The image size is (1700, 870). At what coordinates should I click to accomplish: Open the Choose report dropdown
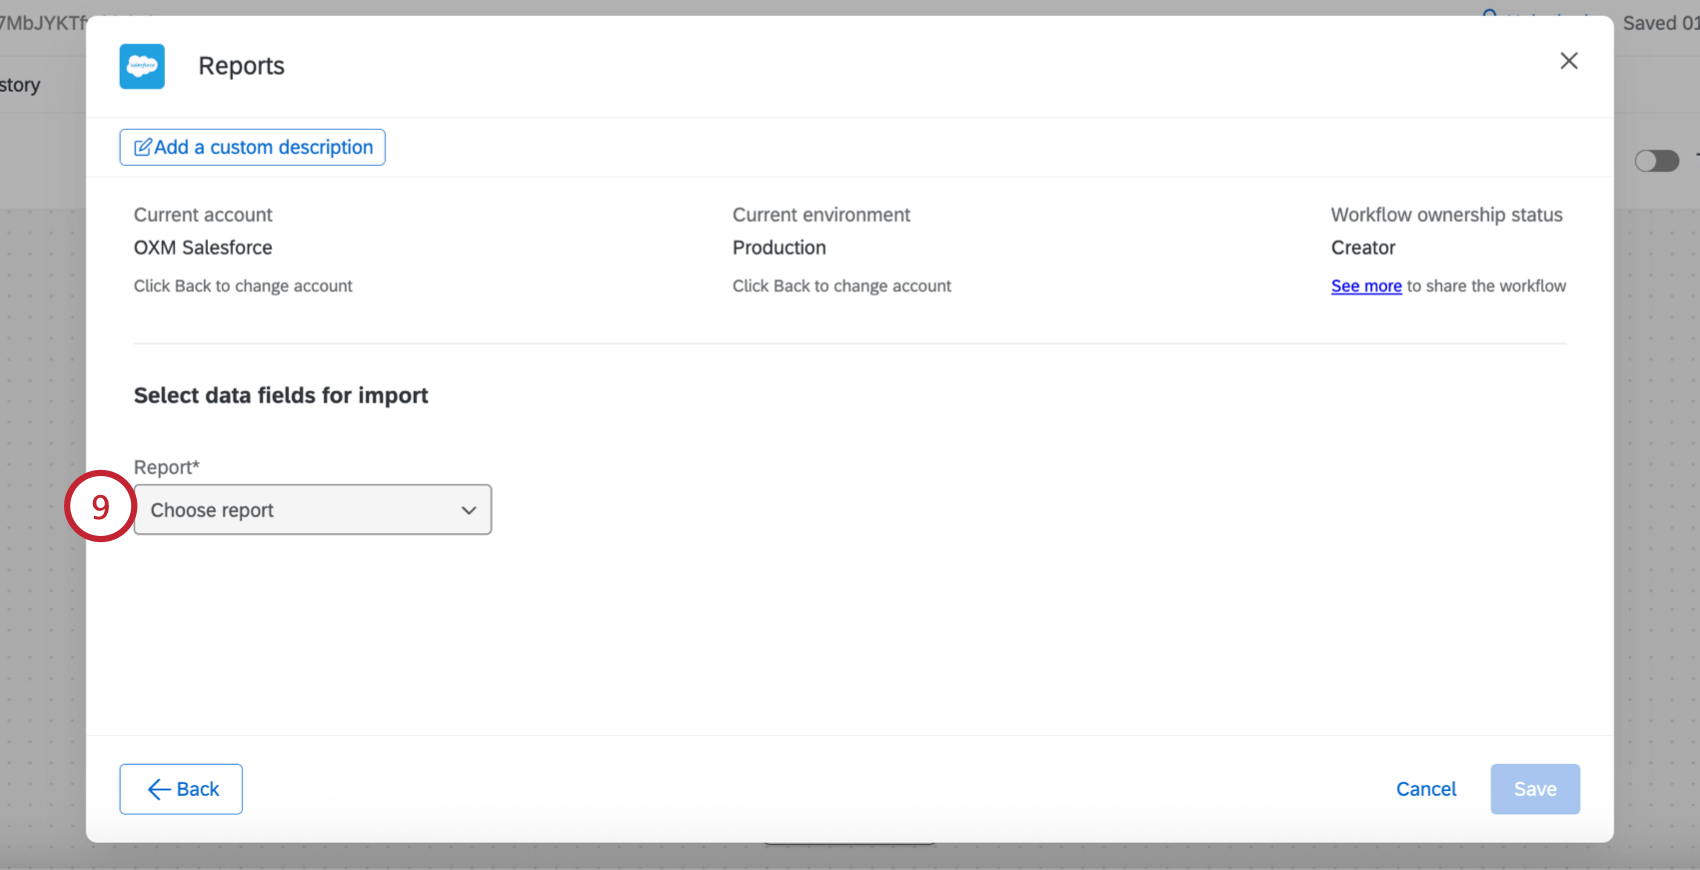[312, 510]
